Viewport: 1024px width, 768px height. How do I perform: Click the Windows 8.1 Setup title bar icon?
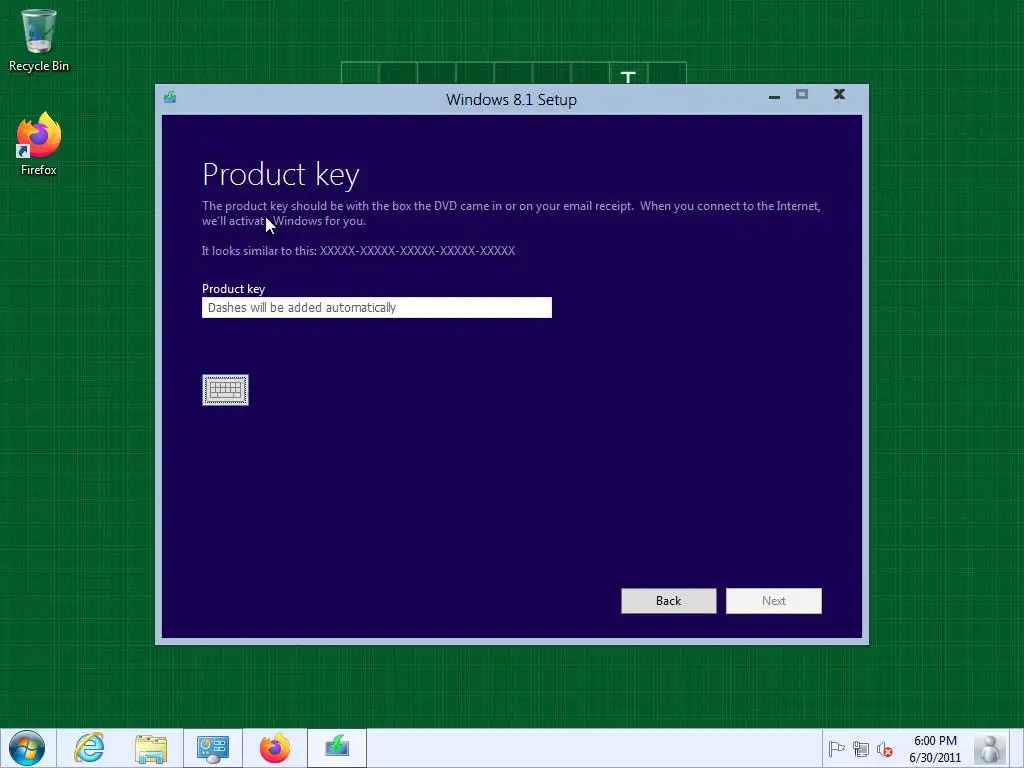point(170,97)
